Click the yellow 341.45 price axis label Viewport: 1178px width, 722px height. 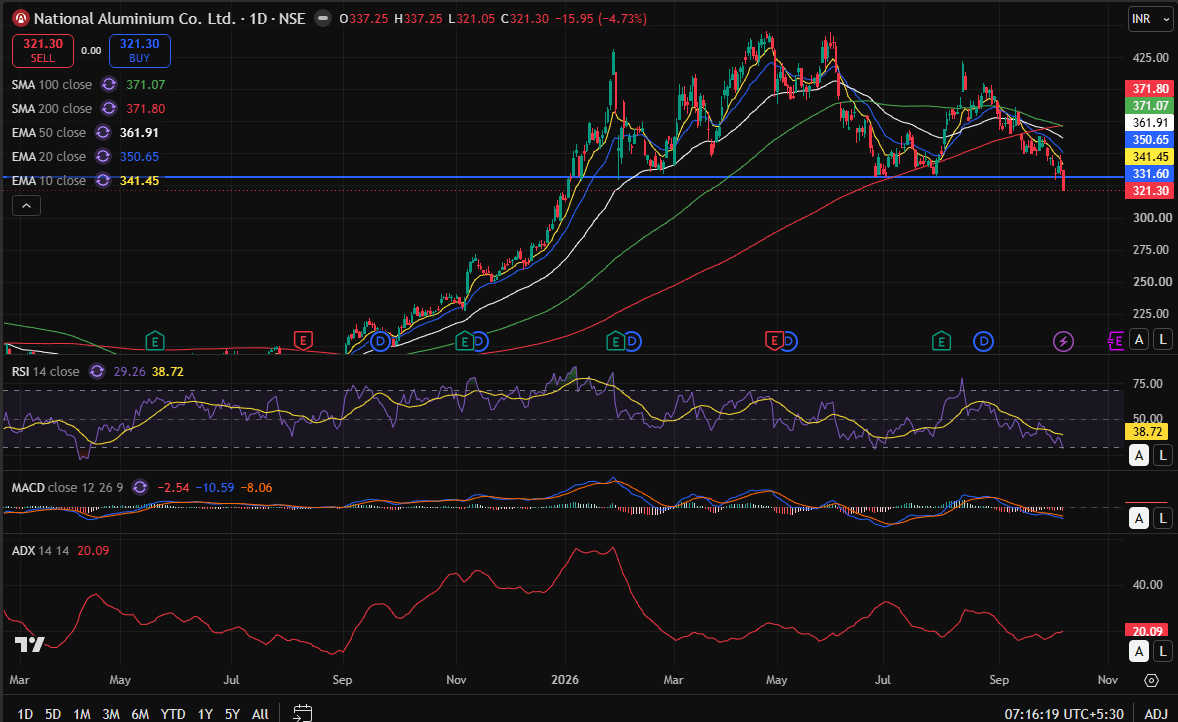tap(1149, 156)
